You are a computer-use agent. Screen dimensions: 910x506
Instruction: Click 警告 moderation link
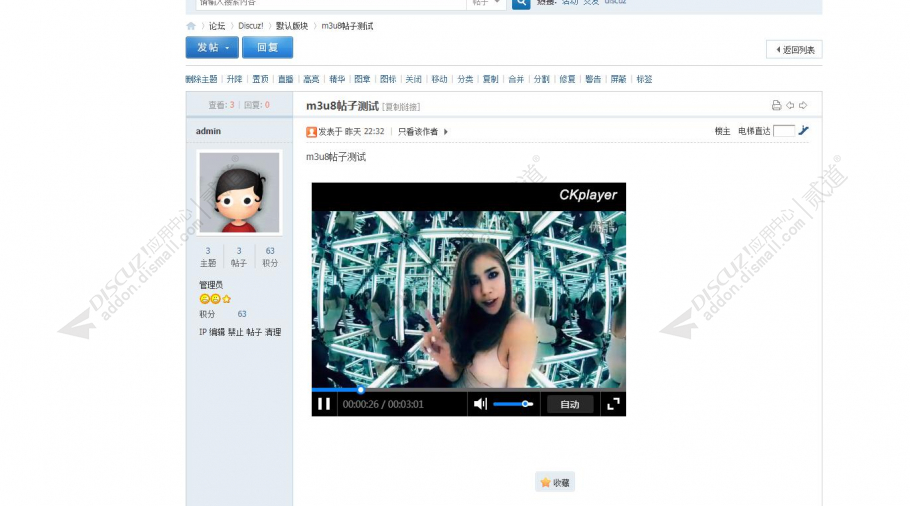click(x=593, y=79)
